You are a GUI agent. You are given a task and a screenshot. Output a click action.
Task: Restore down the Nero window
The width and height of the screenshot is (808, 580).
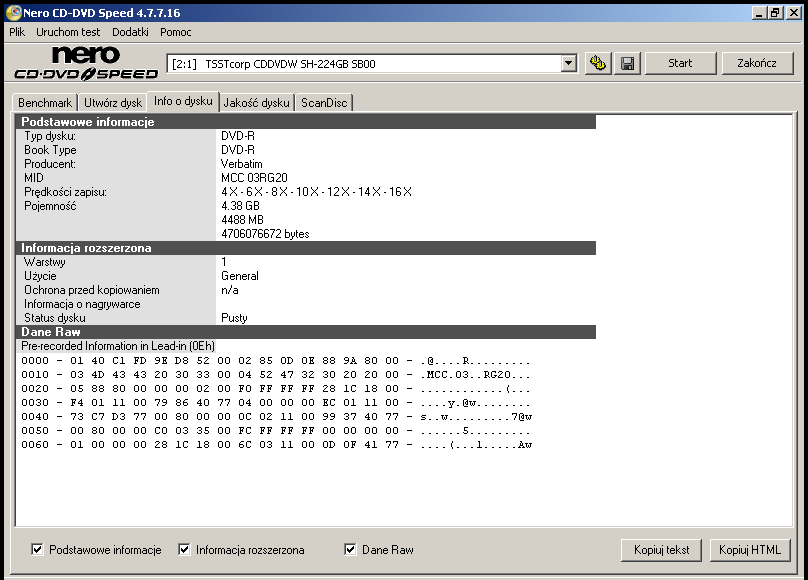(775, 13)
